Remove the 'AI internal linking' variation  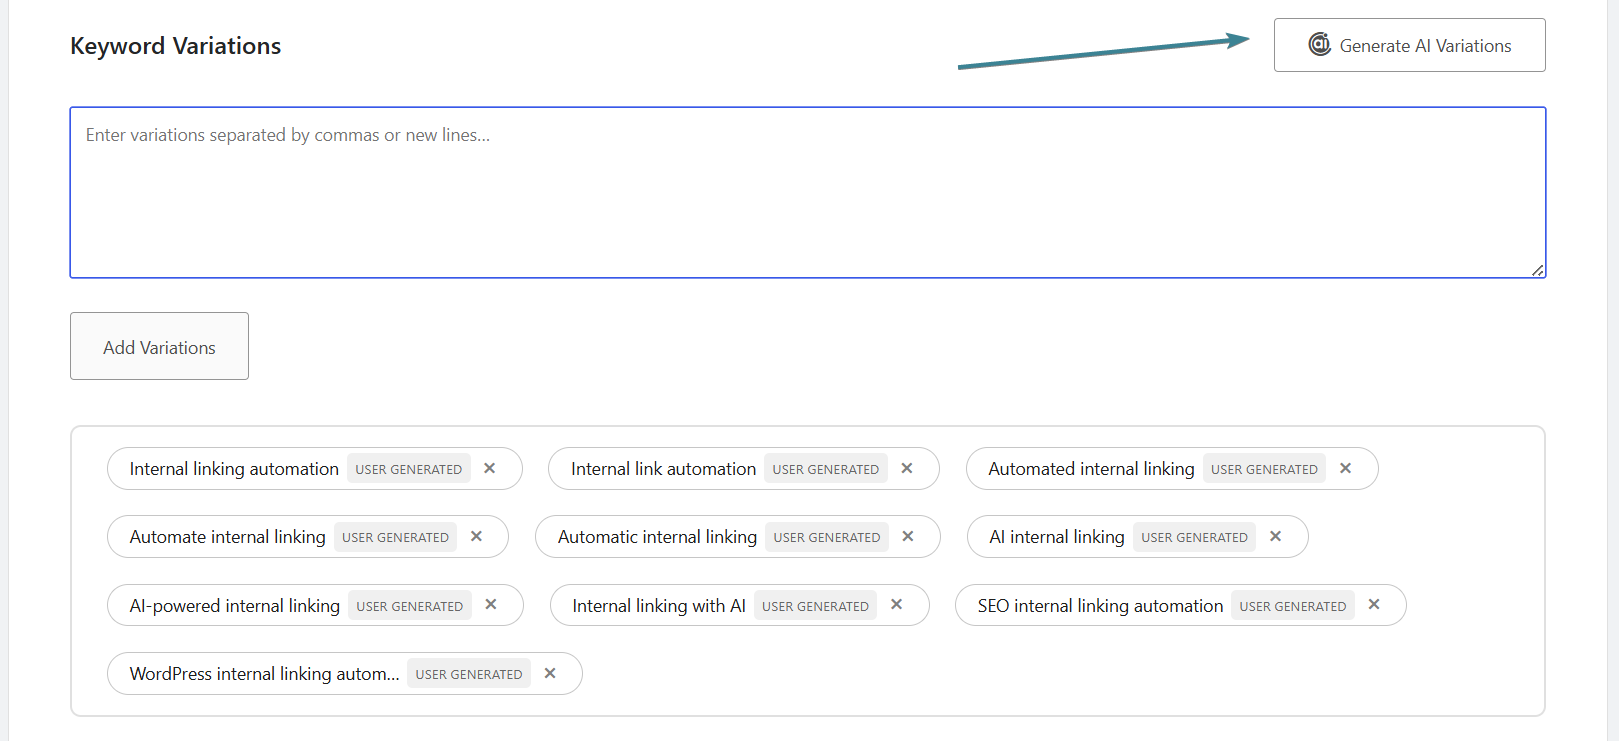(1276, 536)
